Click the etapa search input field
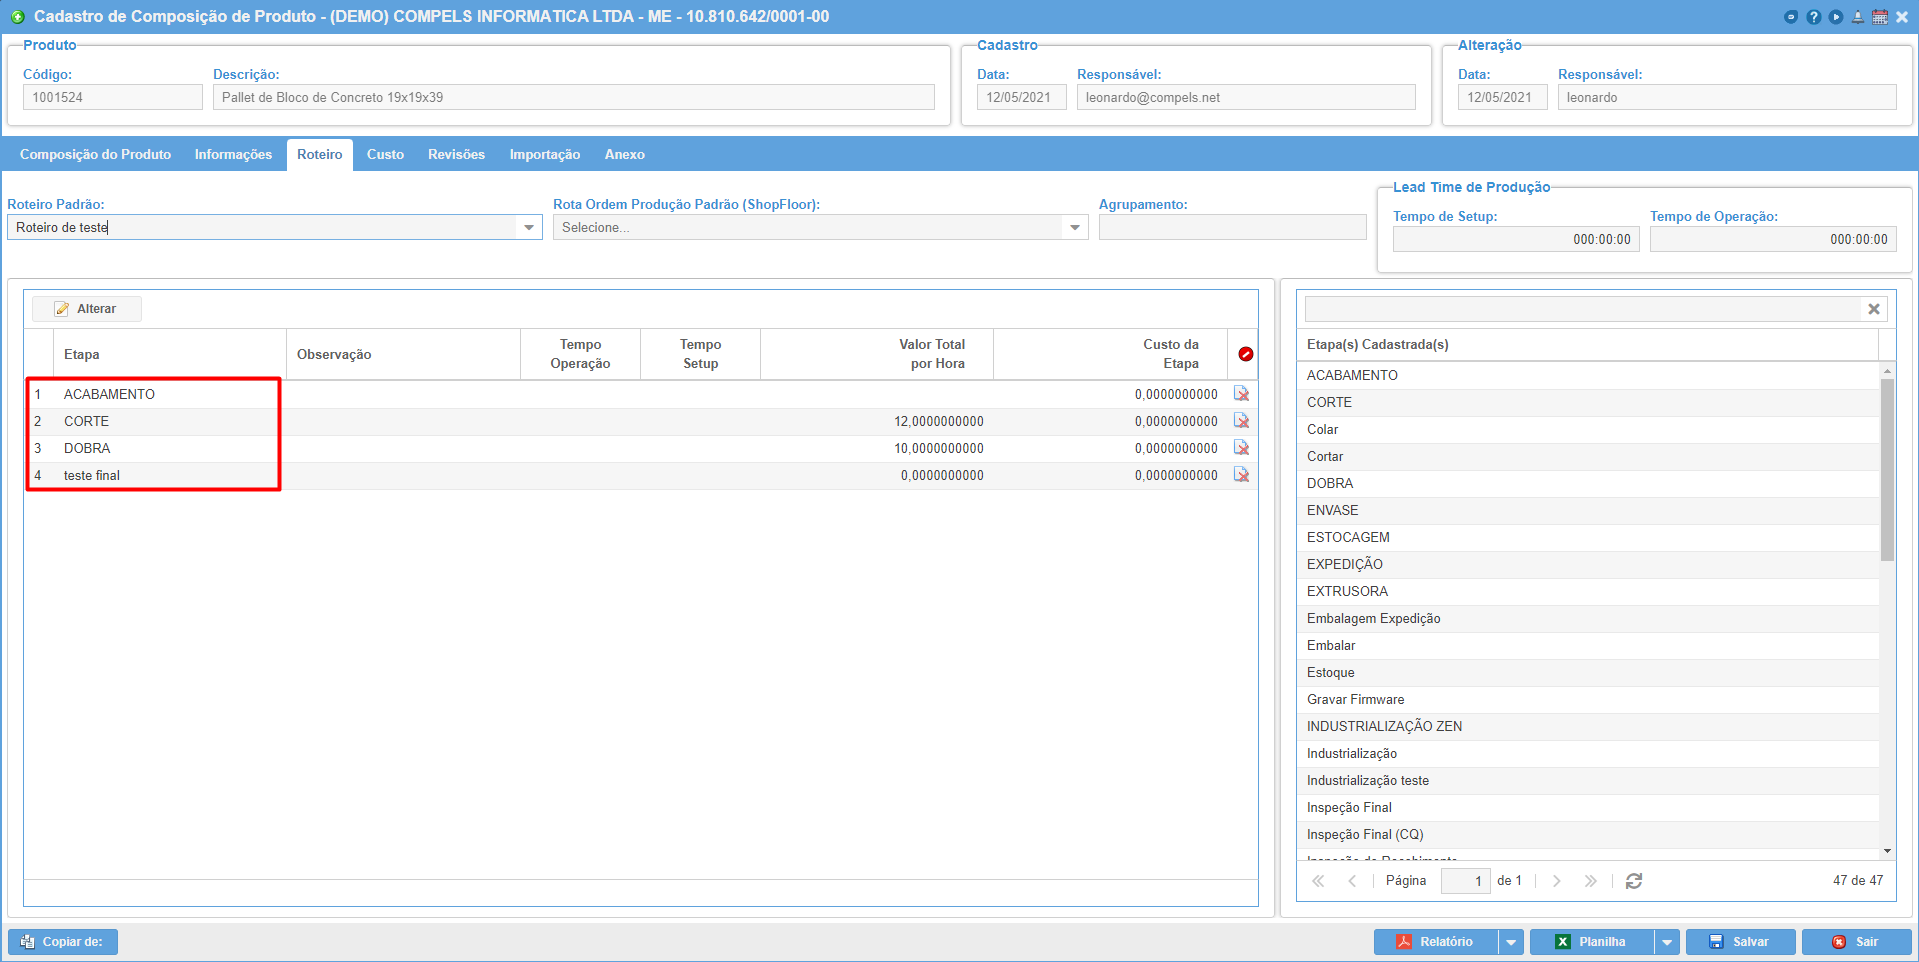 point(1582,309)
